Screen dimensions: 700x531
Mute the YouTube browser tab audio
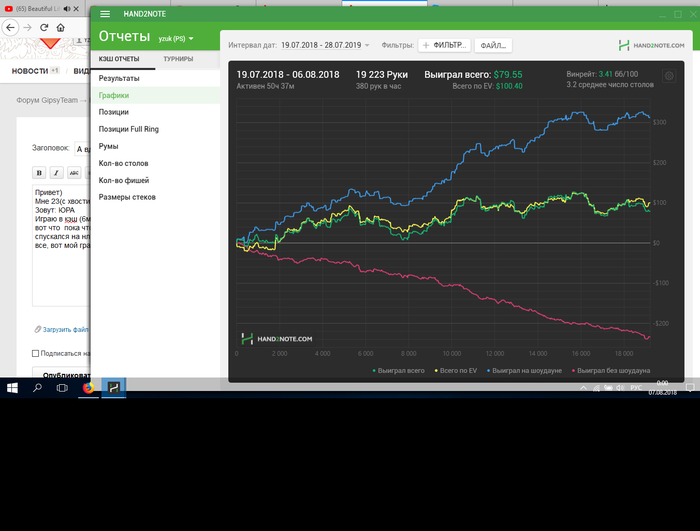(67, 8)
